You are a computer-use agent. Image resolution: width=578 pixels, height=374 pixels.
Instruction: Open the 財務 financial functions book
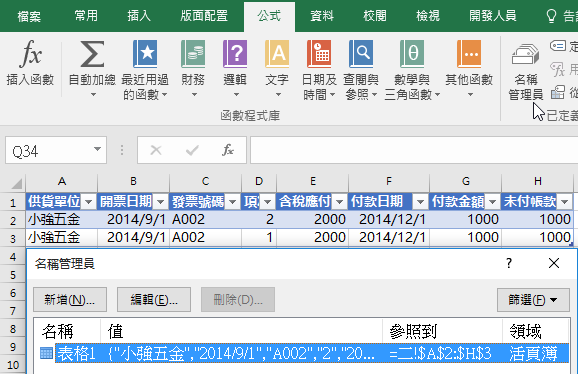[x=193, y=54]
